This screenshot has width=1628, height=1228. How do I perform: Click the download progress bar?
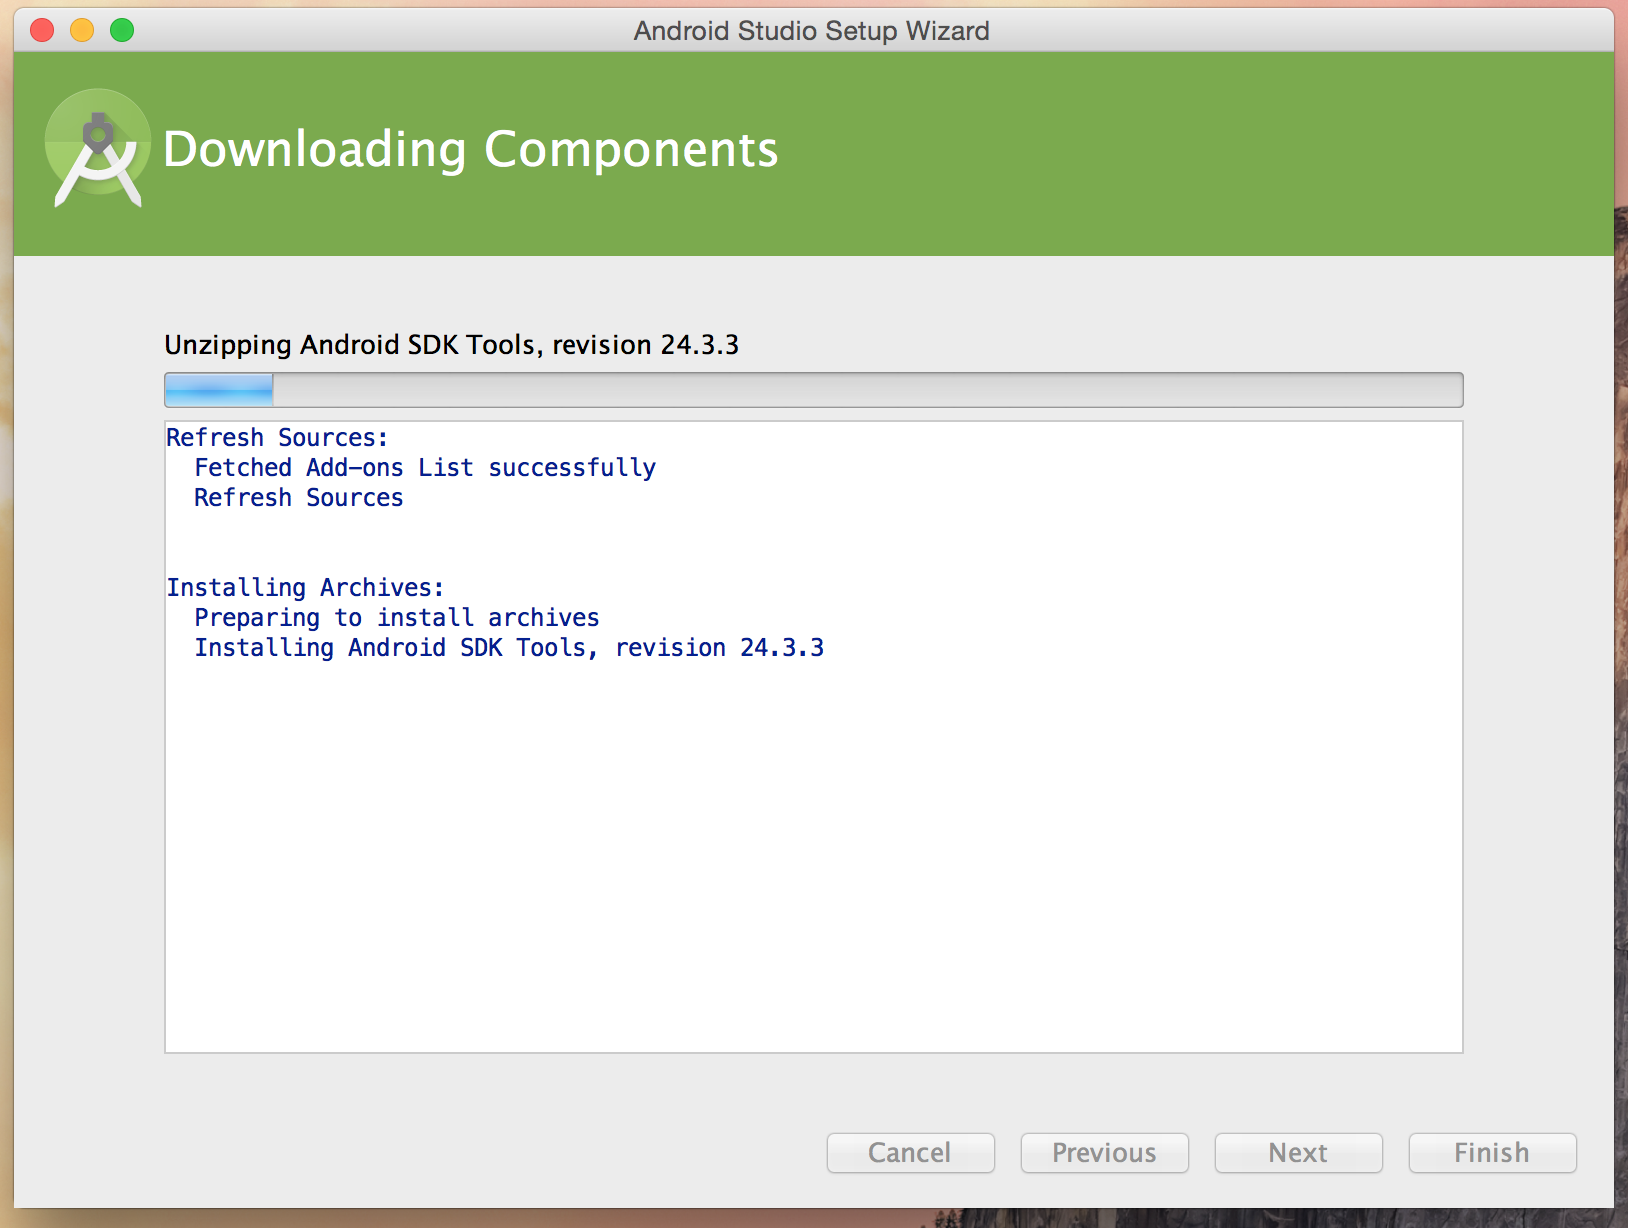[x=813, y=389]
